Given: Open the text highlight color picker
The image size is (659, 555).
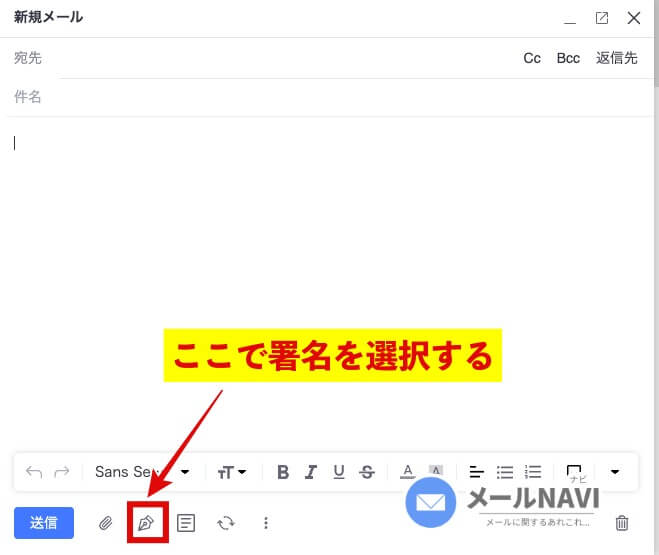Looking at the screenshot, I should (436, 470).
